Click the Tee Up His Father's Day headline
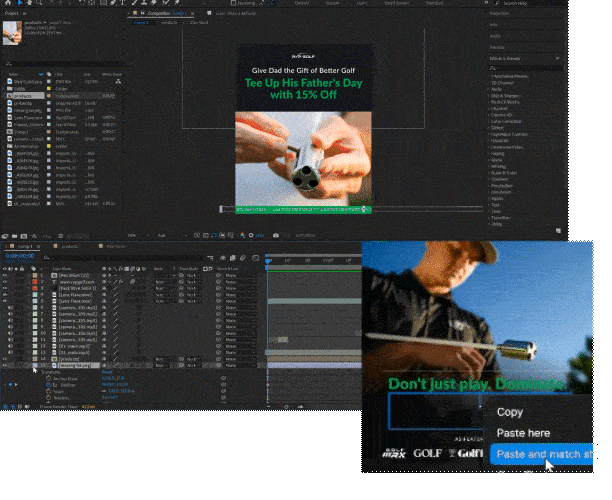The image size is (612, 500). (x=302, y=91)
